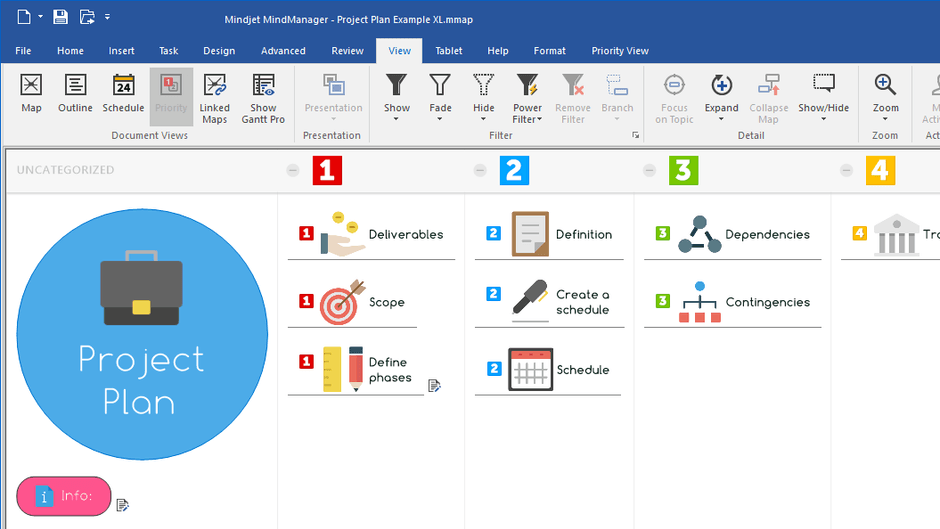Screen dimensions: 940x529
Task: Switch to Map view
Action: (31, 93)
